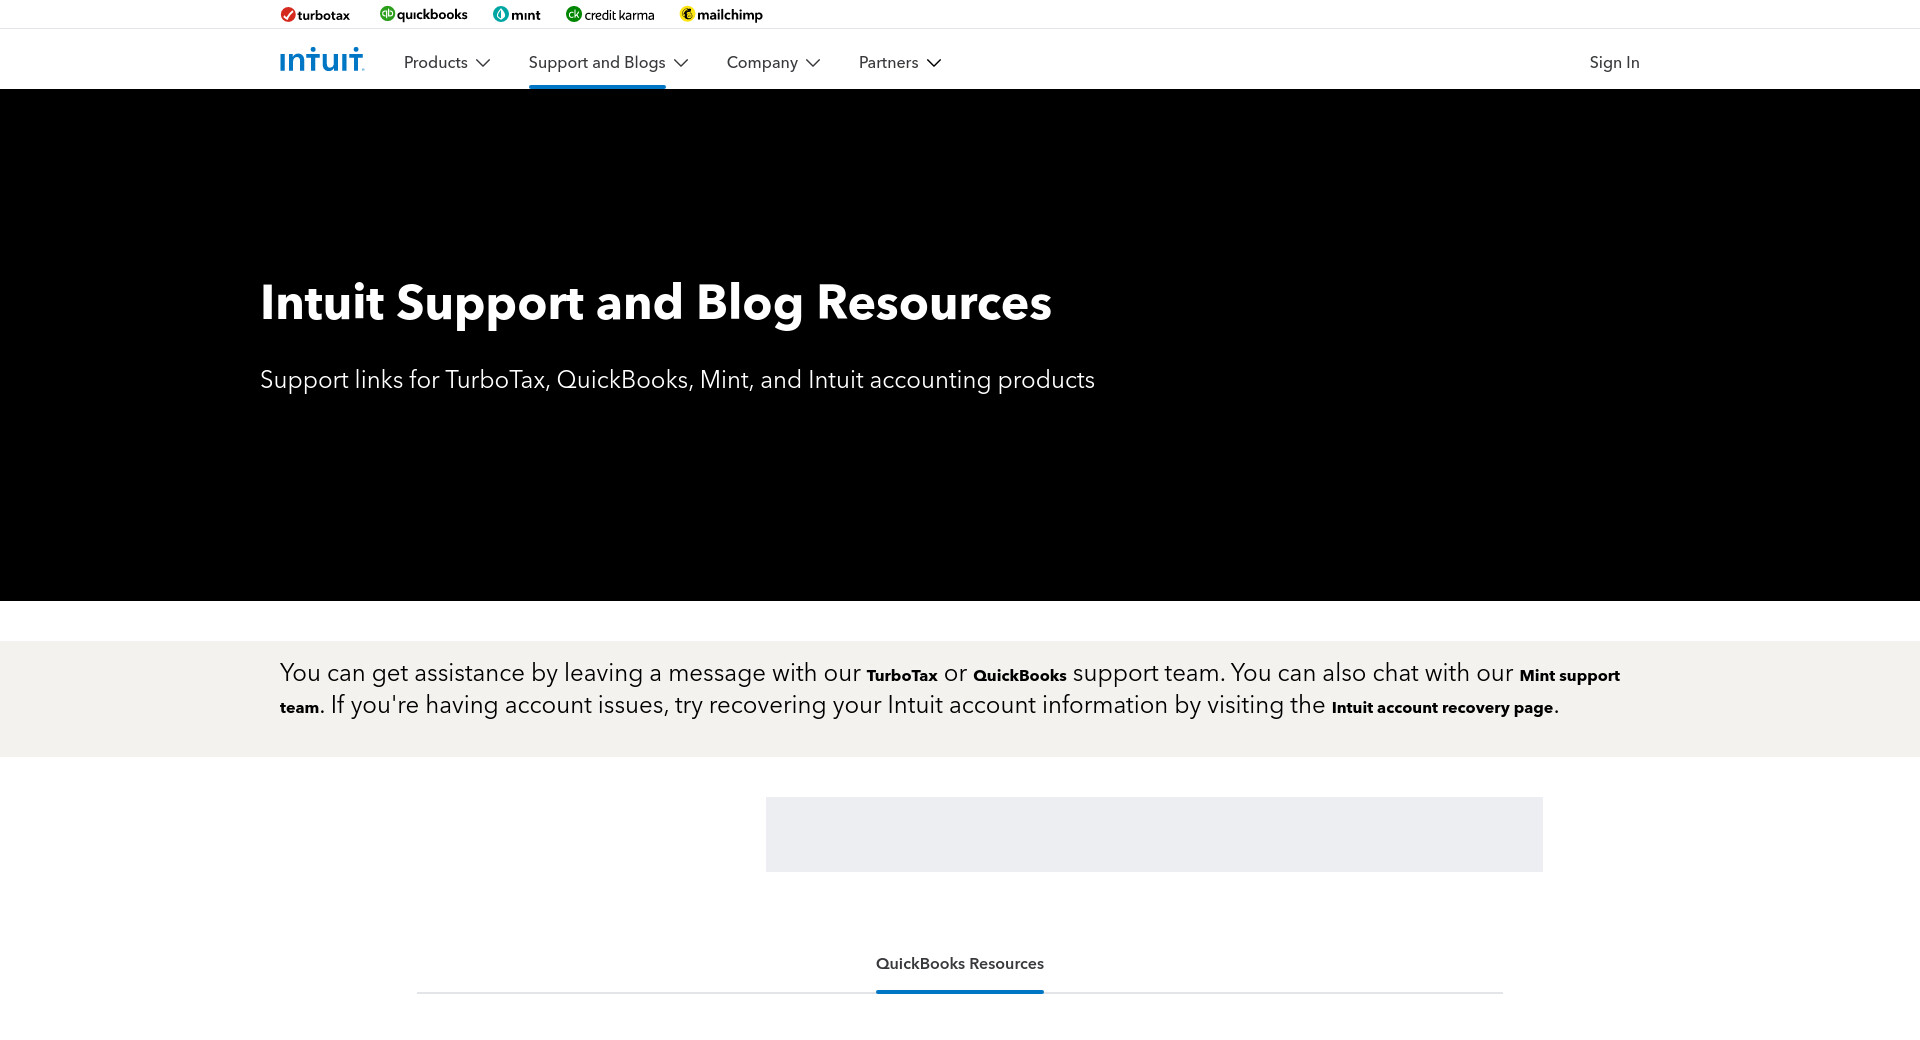
Task: Click the chevron next to Products
Action: point(483,63)
